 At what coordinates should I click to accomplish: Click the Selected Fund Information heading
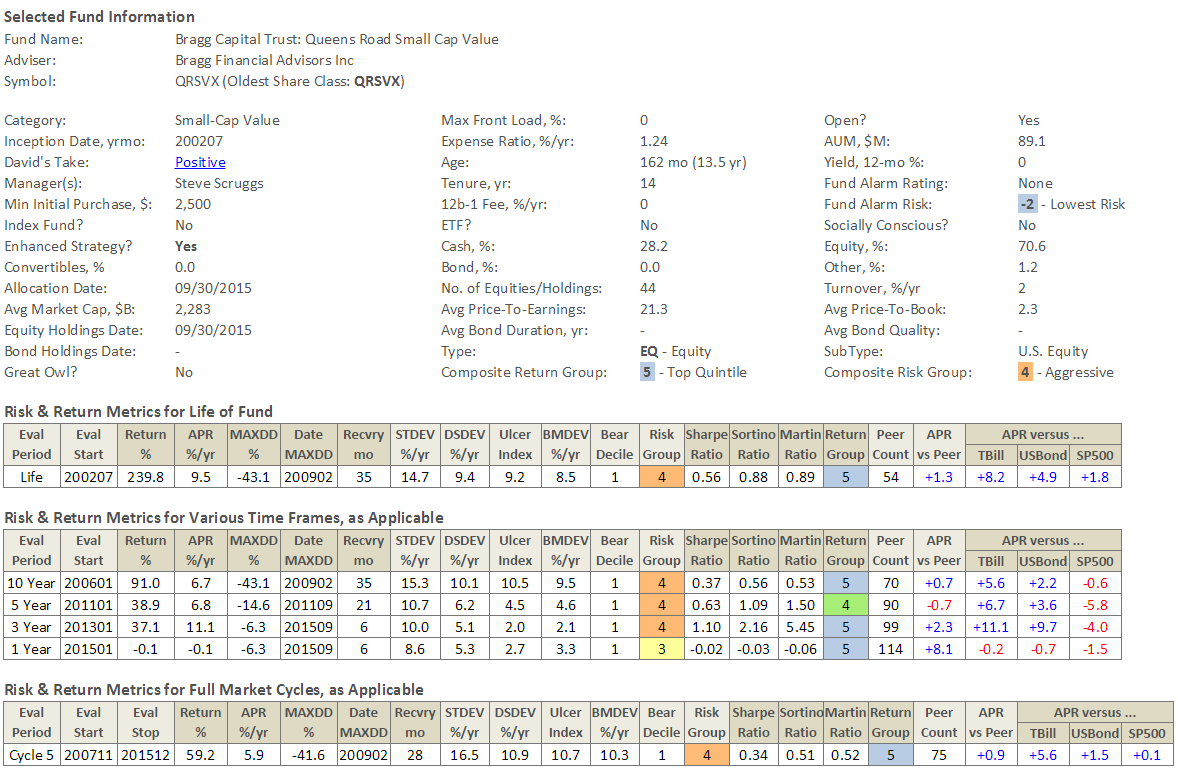click(100, 17)
